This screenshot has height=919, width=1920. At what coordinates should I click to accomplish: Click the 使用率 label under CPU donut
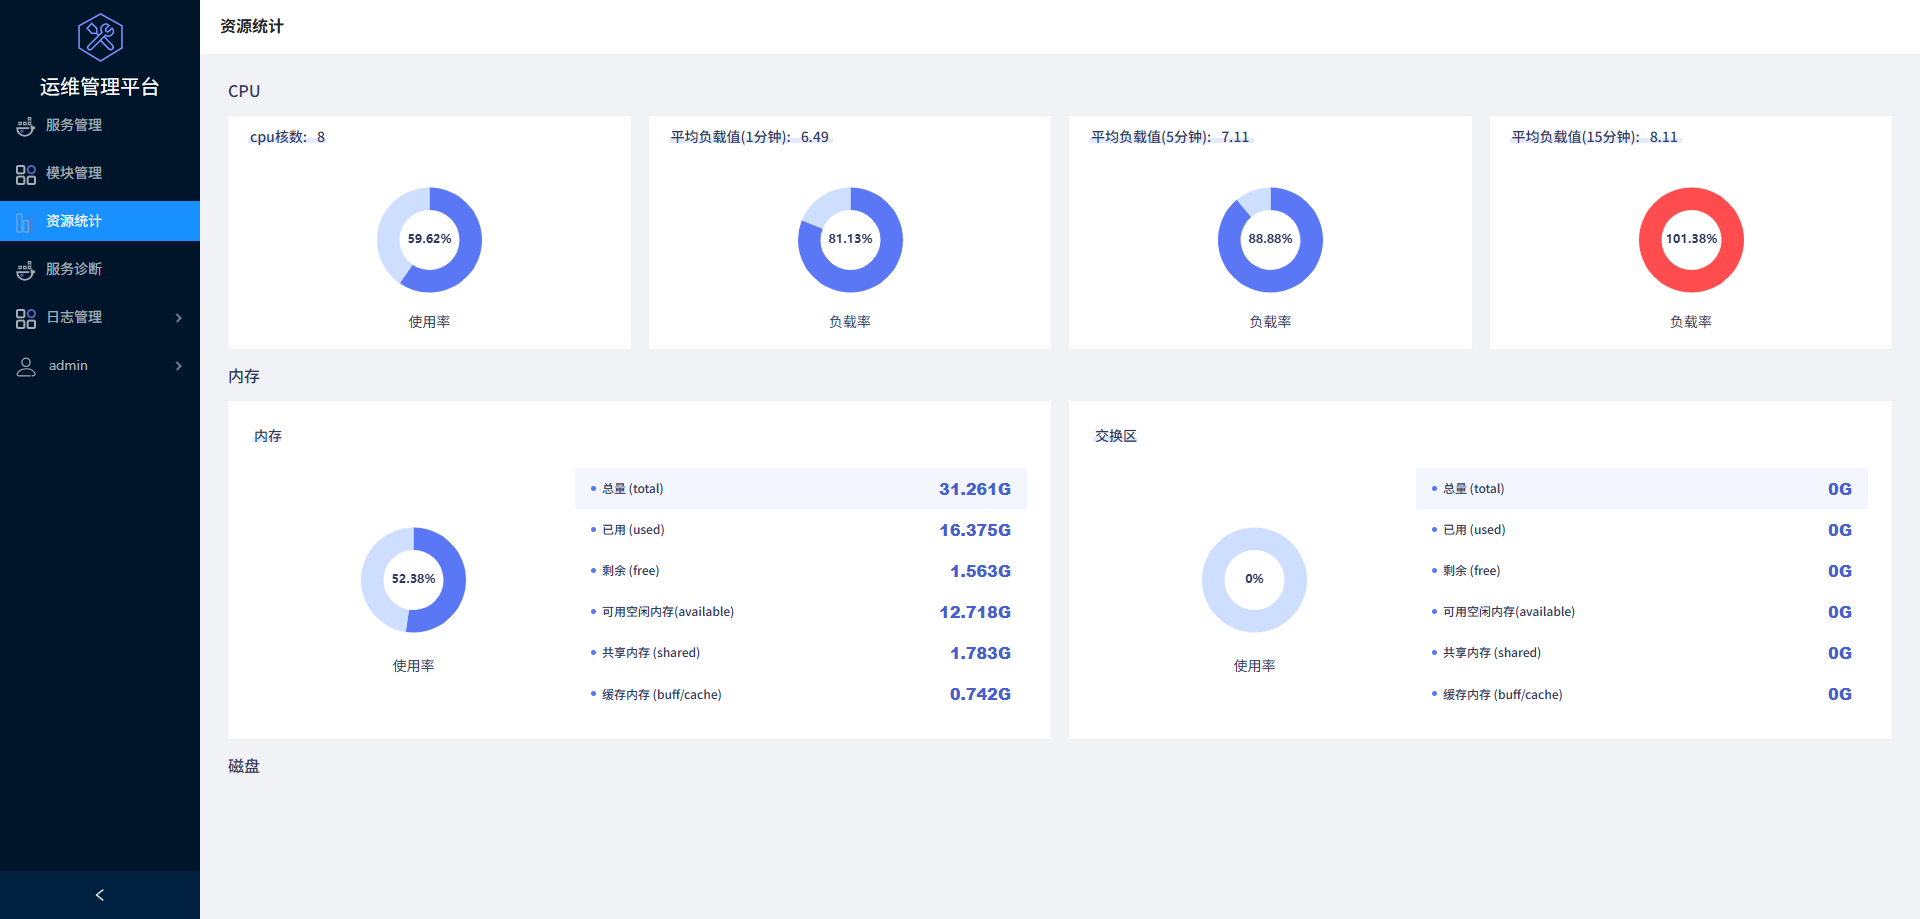point(429,322)
